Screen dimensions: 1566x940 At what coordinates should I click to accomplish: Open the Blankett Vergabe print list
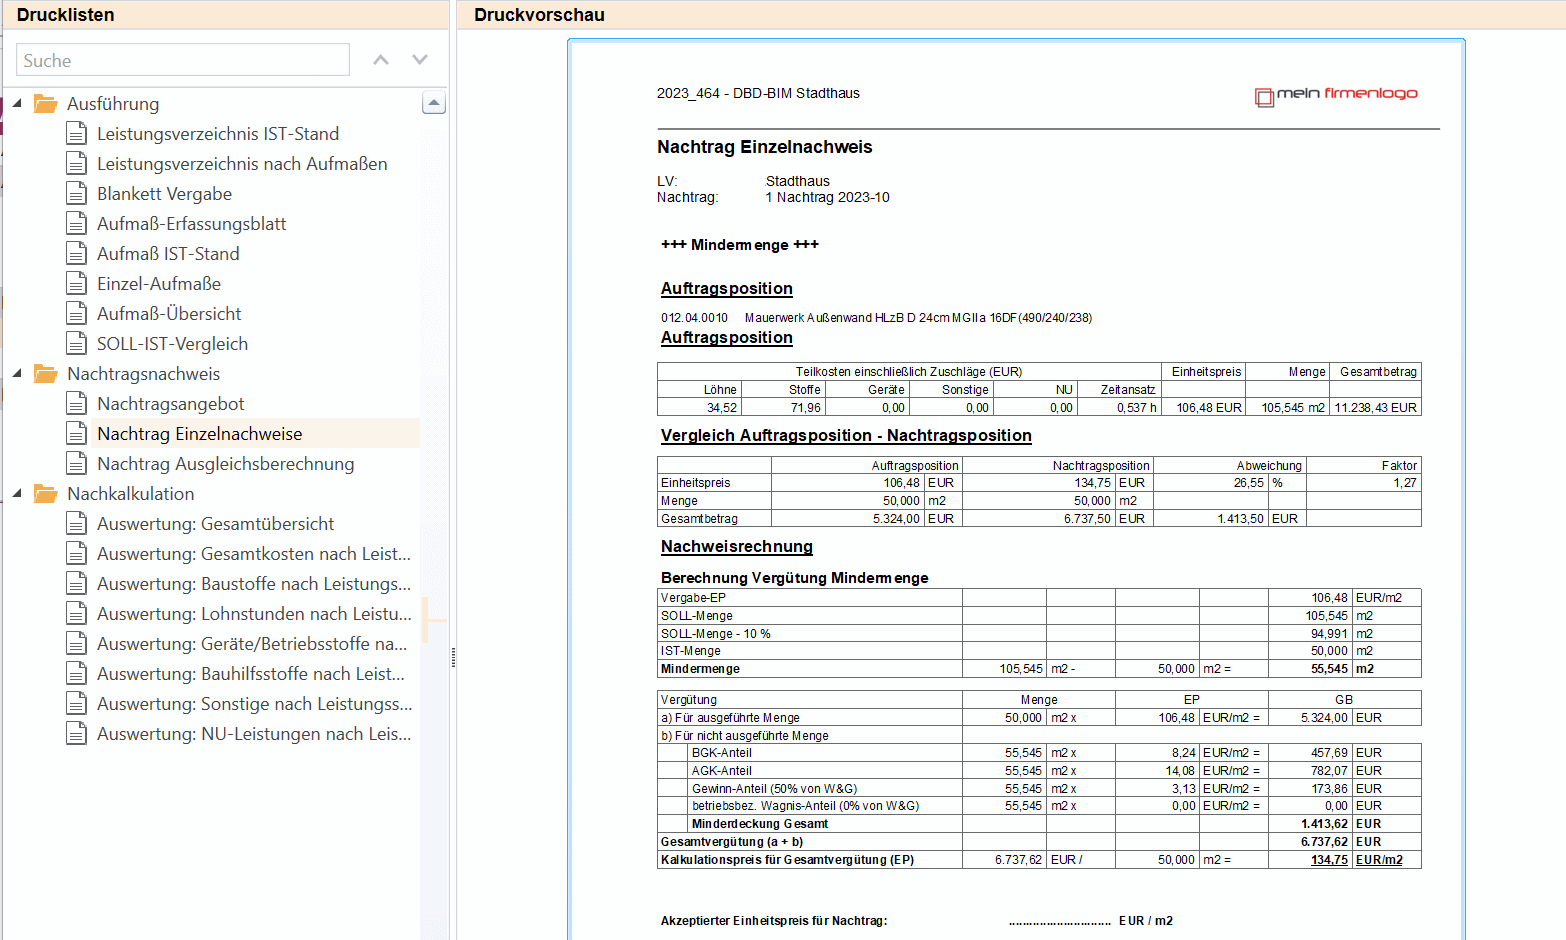pyautogui.click(x=165, y=194)
